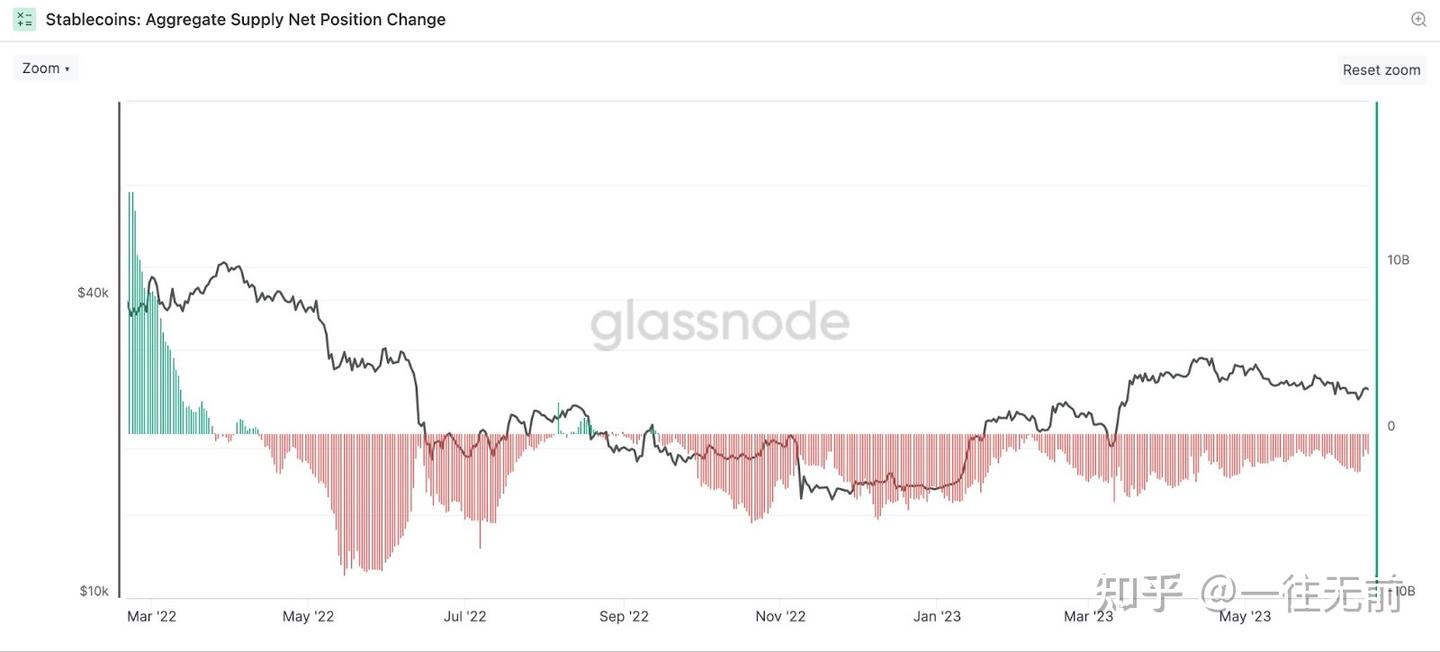Screen dimensions: 1440x652
Task: Click the 0 right axis label
Action: point(1391,426)
